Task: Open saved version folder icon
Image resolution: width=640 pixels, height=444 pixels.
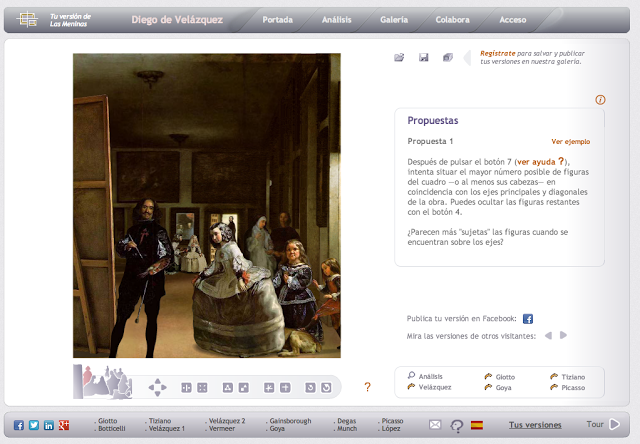Action: tap(399, 58)
